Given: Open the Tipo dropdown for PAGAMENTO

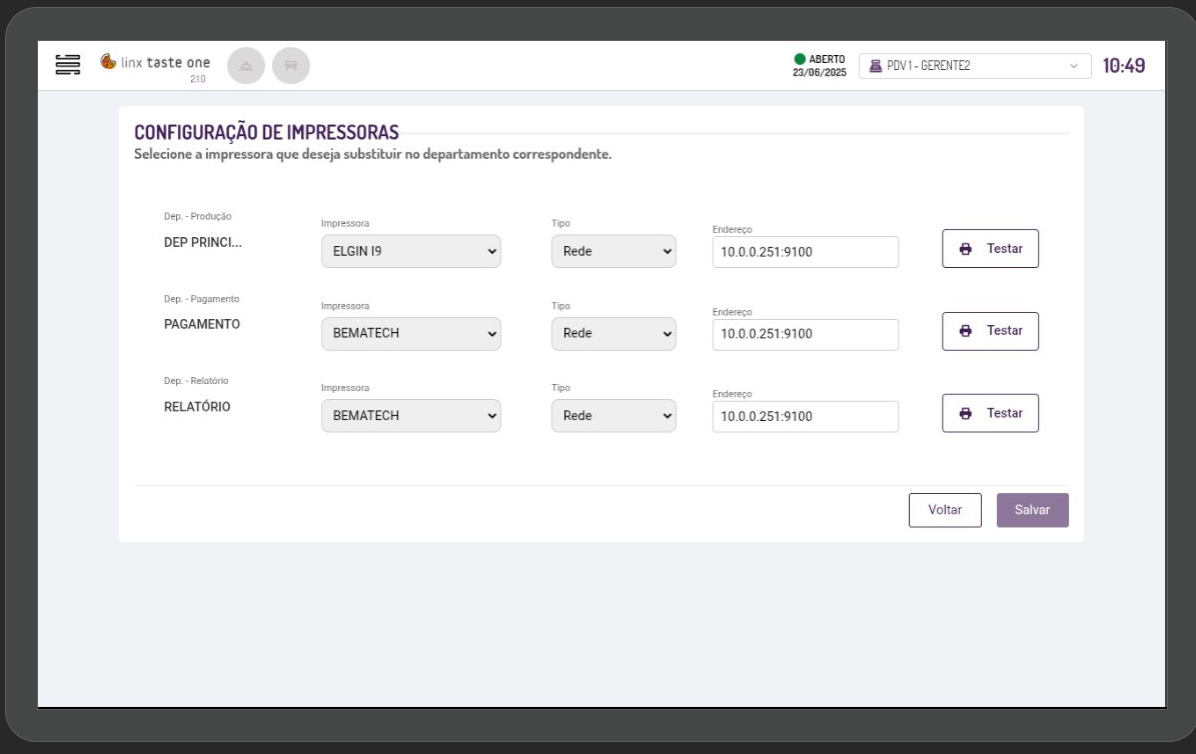Looking at the screenshot, I should click(613, 334).
